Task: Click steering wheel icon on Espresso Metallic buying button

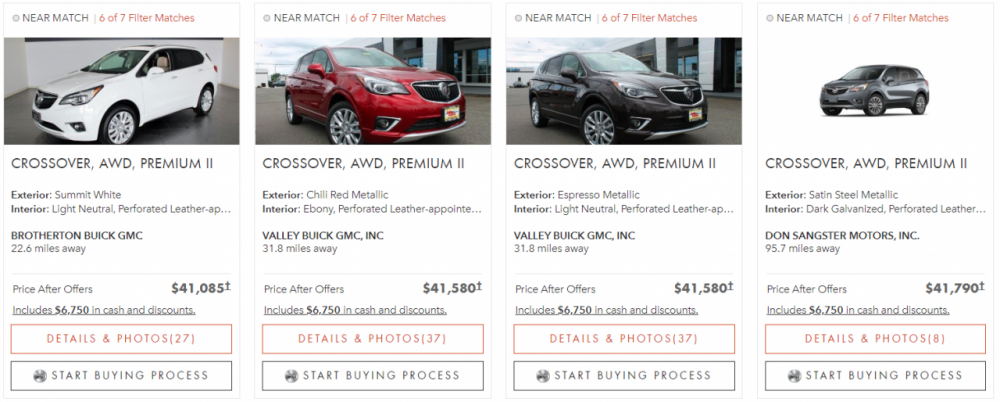Action: click(x=542, y=376)
